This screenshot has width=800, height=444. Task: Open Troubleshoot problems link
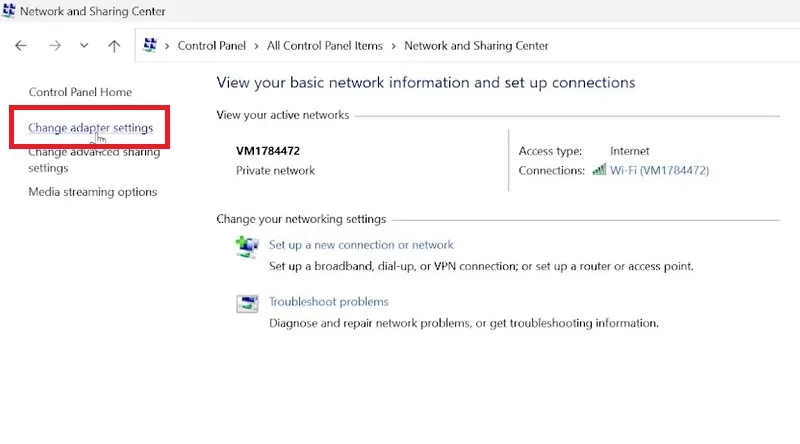[x=329, y=302]
